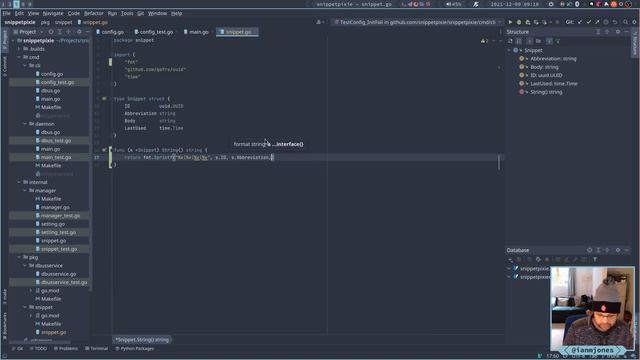
Task: Click pkg breadcrumb in navigation bar
Action: point(45,22)
